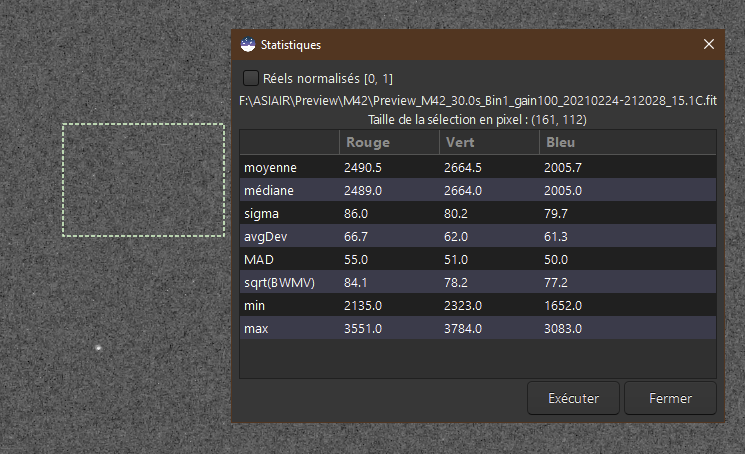
Task: Click the sigma Vert value 80.2
Action: coord(456,214)
